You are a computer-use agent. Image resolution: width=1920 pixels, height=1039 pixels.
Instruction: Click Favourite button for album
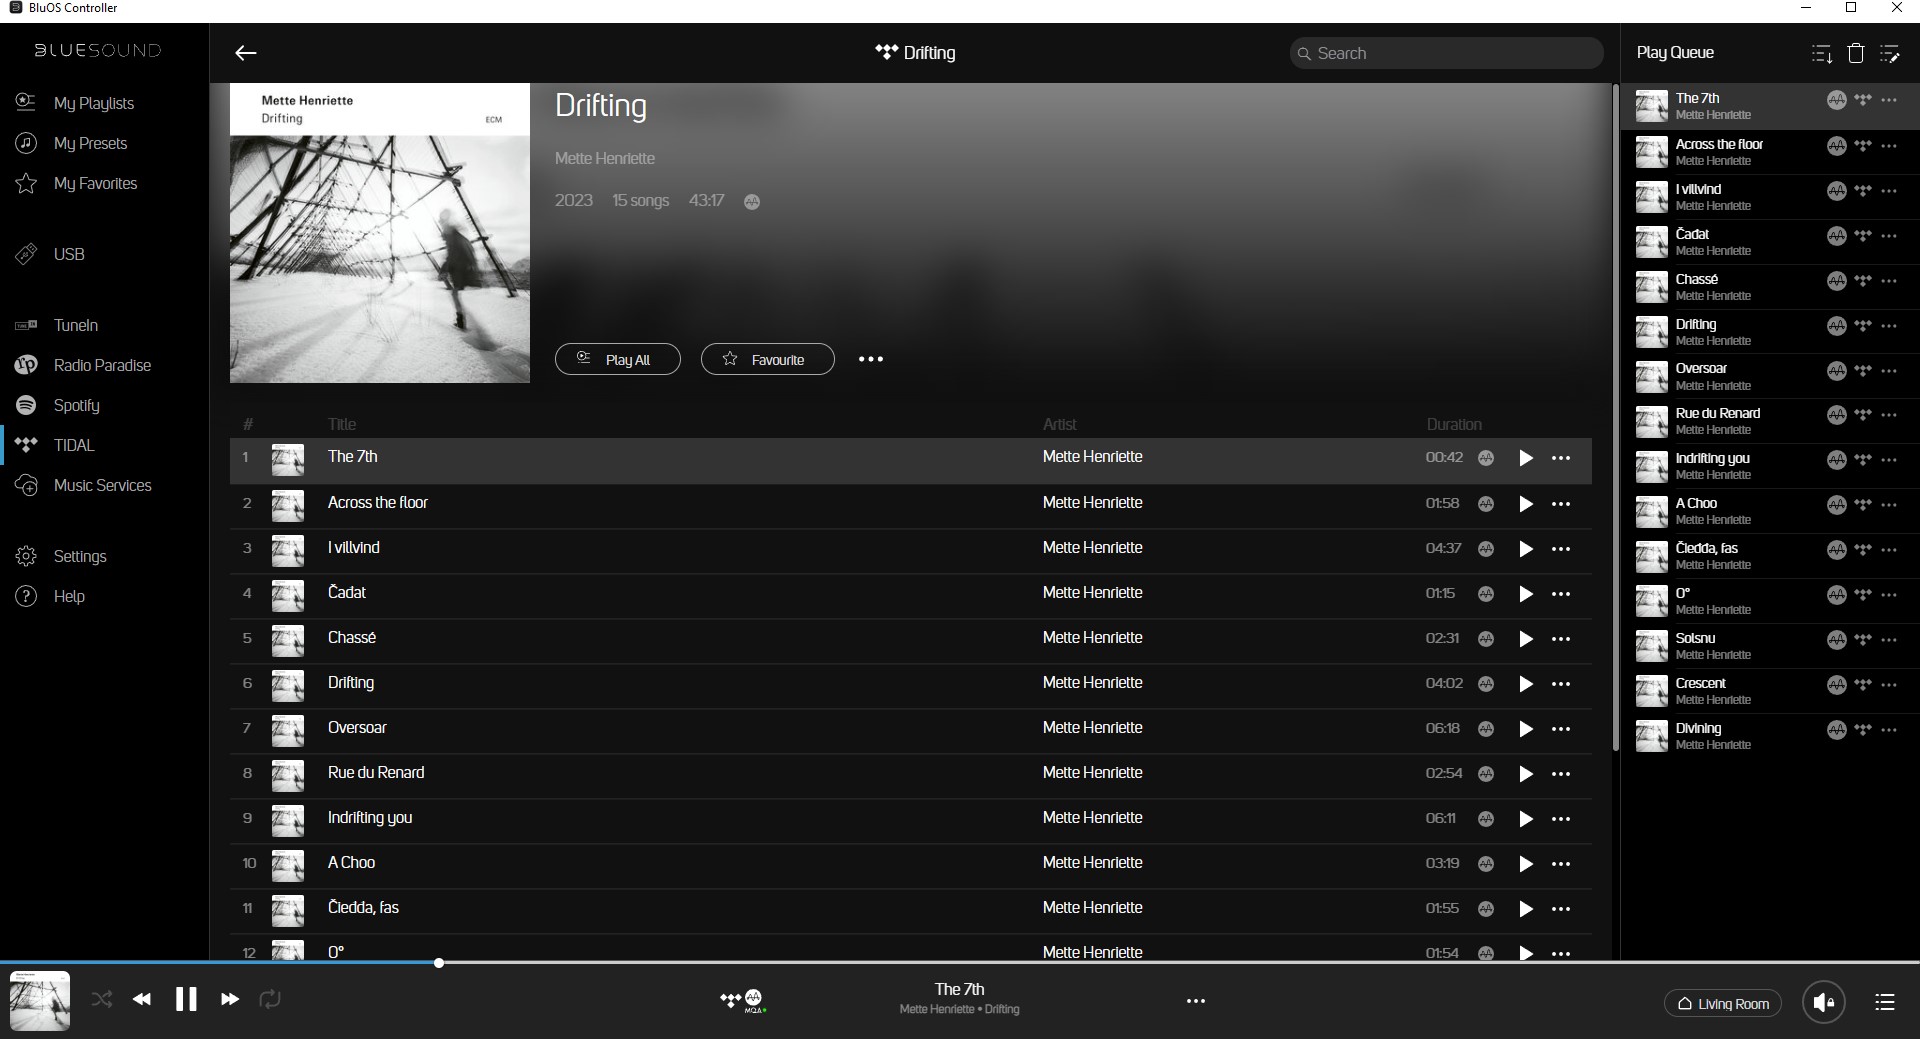pos(768,359)
